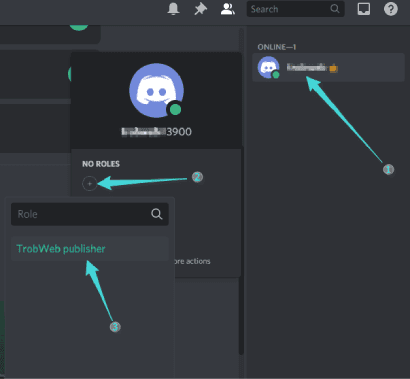Show pinned messages pin icon
The width and height of the screenshot is (410, 379).
200,9
